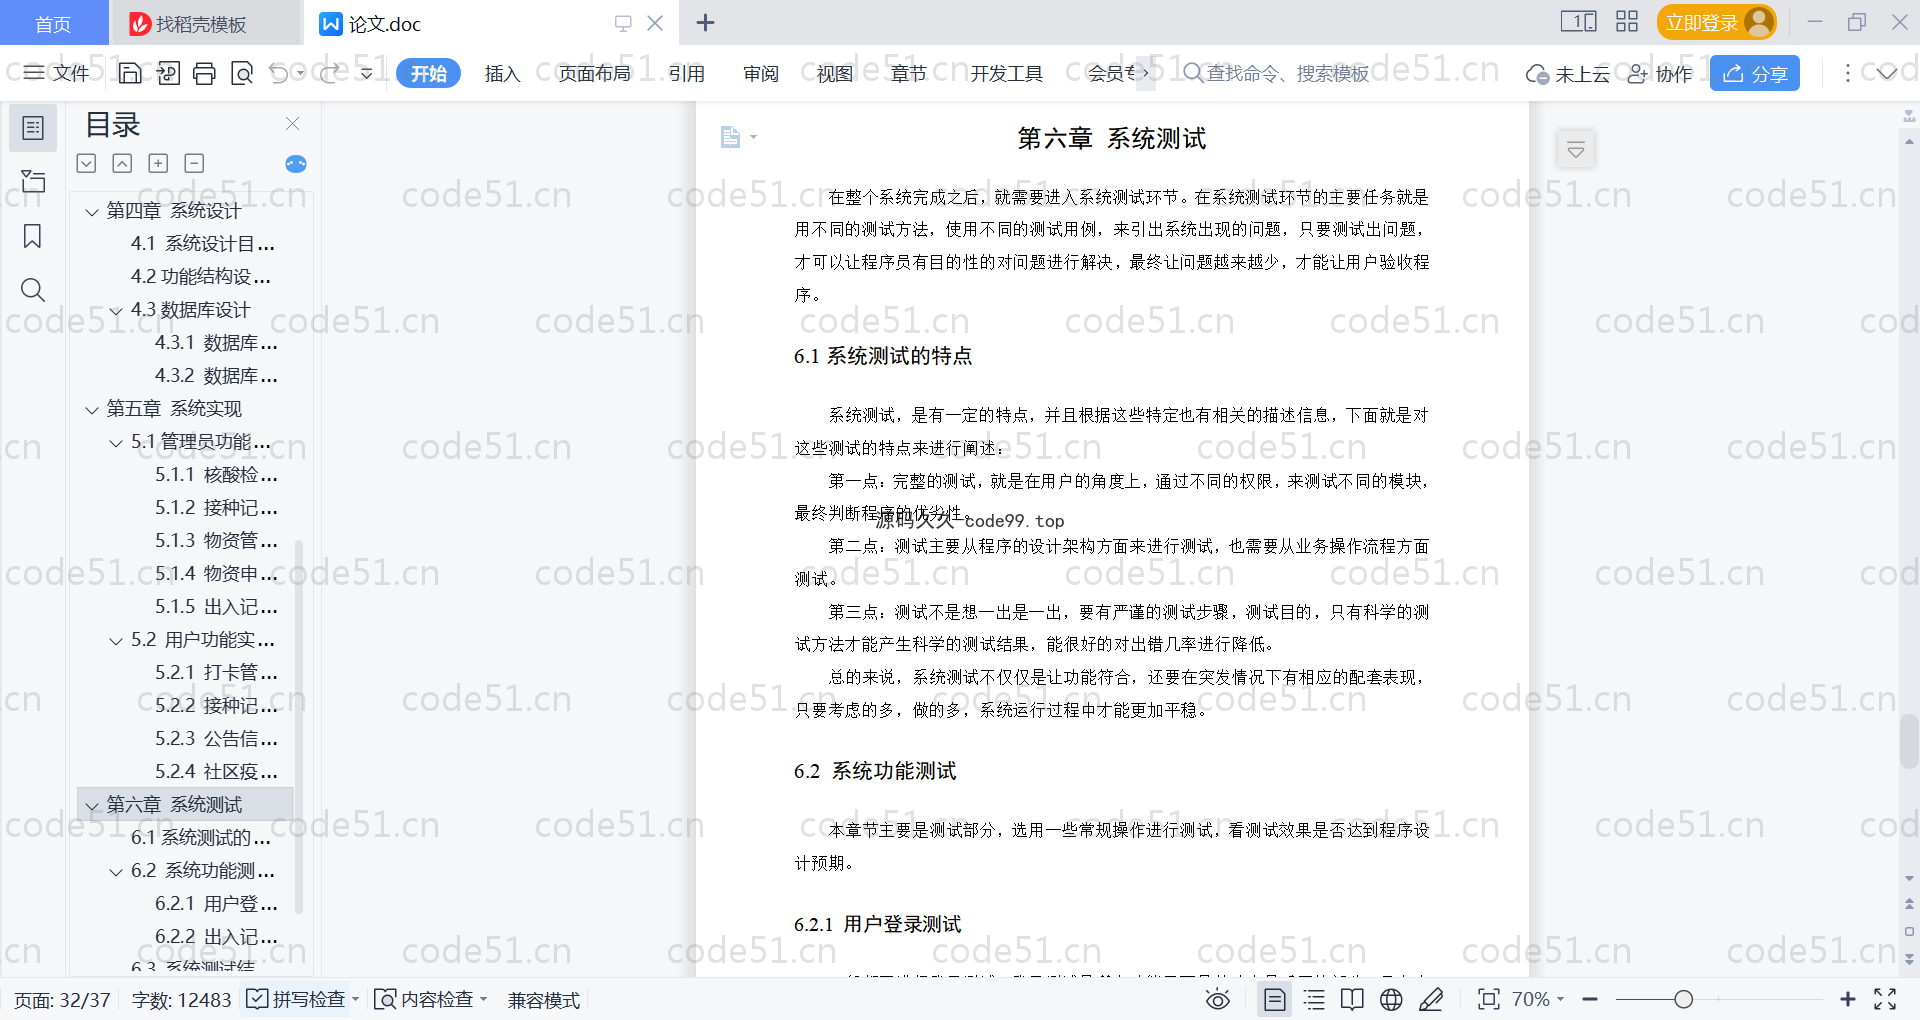Viewport: 1920px width, 1020px height.
Task: Click 协作 collaboration button
Action: point(1660,73)
